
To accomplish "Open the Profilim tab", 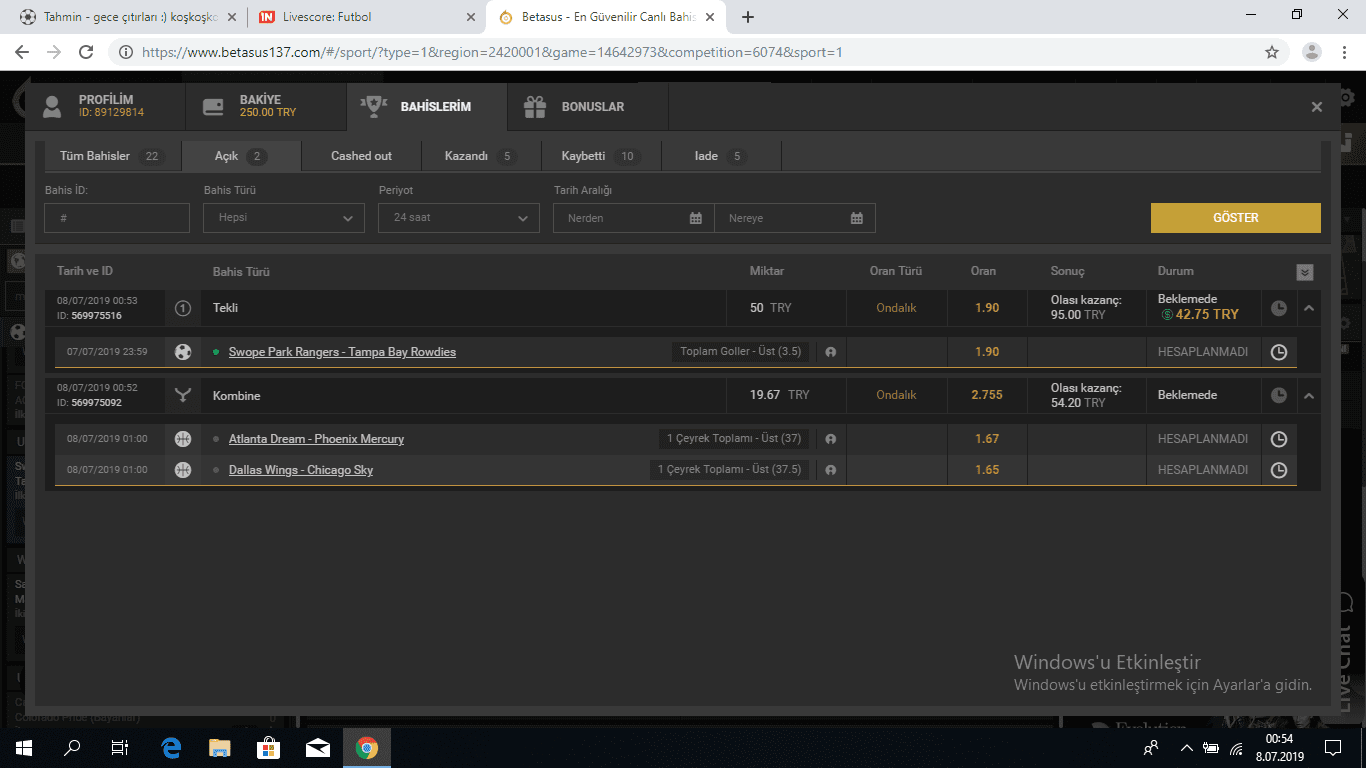I will pyautogui.click(x=105, y=106).
